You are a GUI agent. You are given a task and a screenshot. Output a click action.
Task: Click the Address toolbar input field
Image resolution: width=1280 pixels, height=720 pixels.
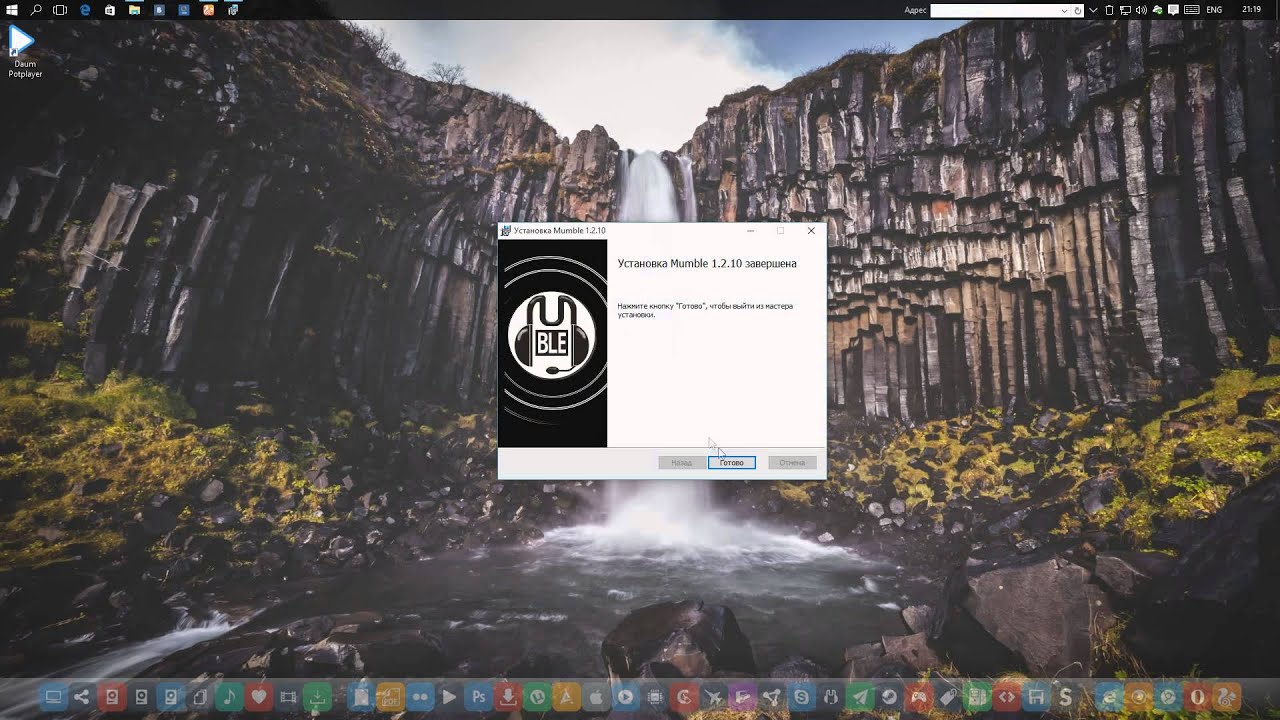[994, 10]
